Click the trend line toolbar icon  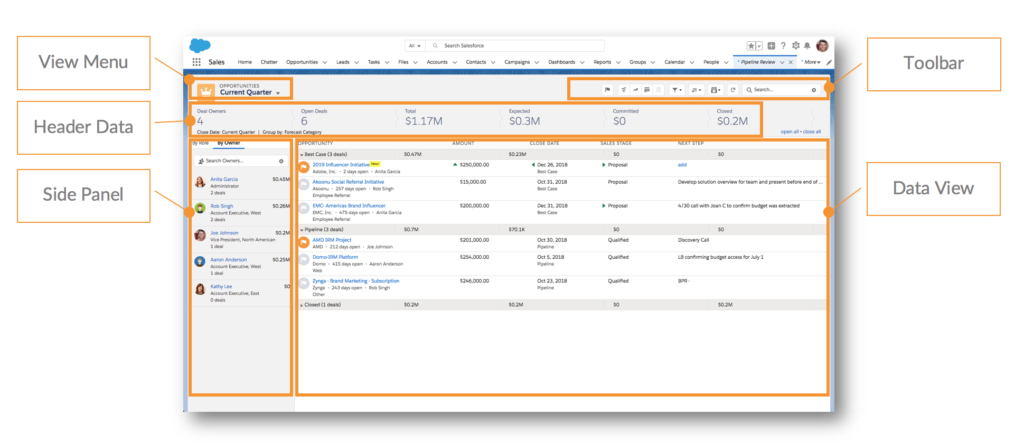click(635, 90)
